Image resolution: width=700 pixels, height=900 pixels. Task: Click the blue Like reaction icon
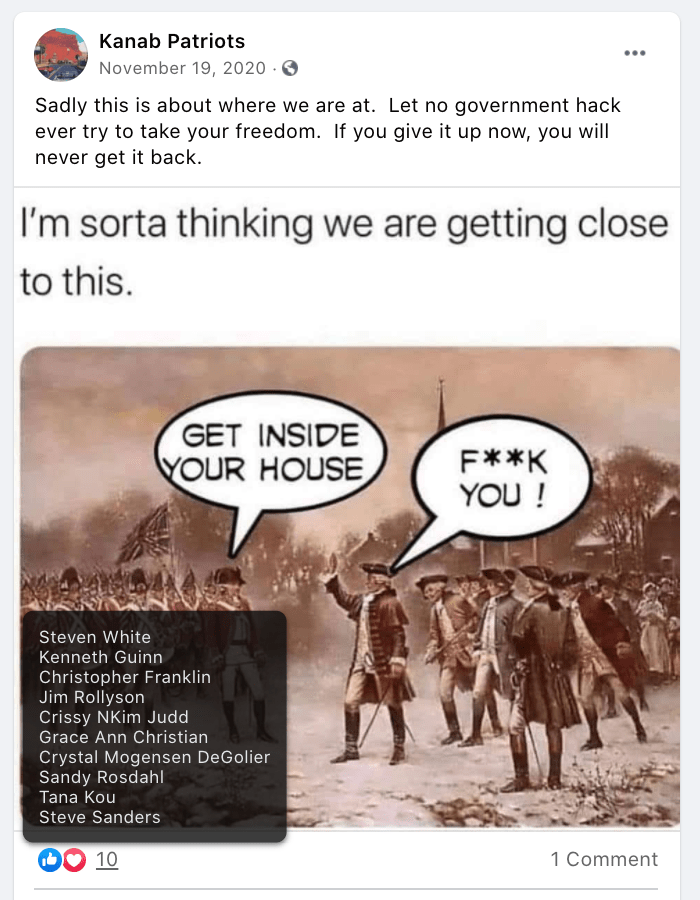tap(50, 859)
